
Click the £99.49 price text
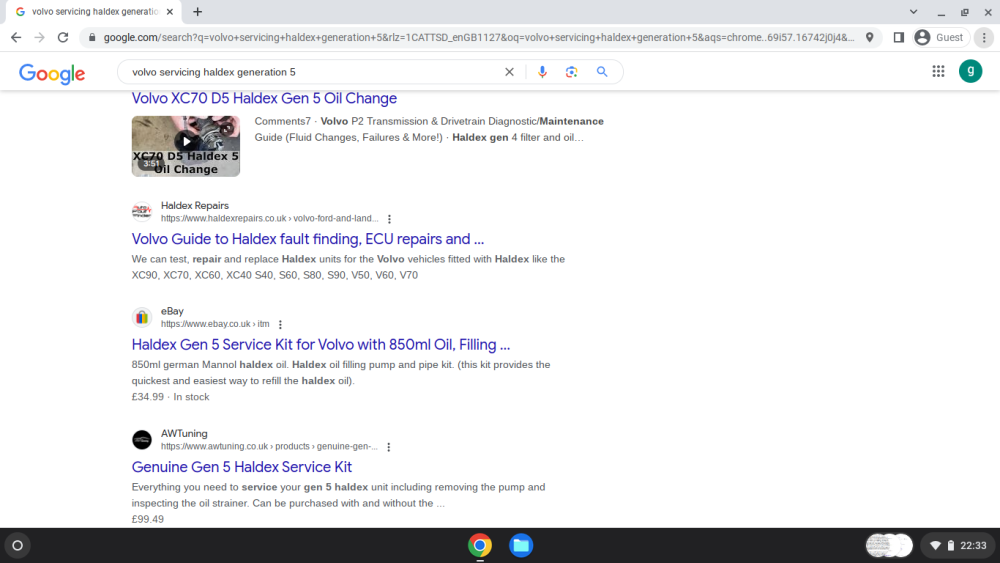(147, 519)
